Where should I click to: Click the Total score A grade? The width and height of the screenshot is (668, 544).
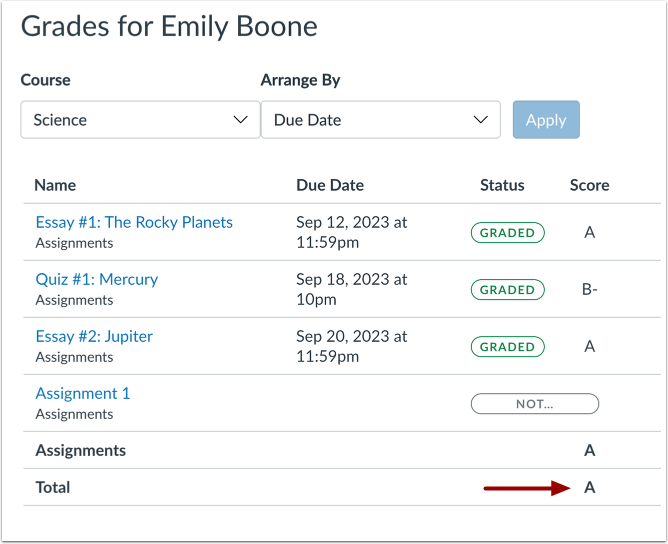[590, 488]
